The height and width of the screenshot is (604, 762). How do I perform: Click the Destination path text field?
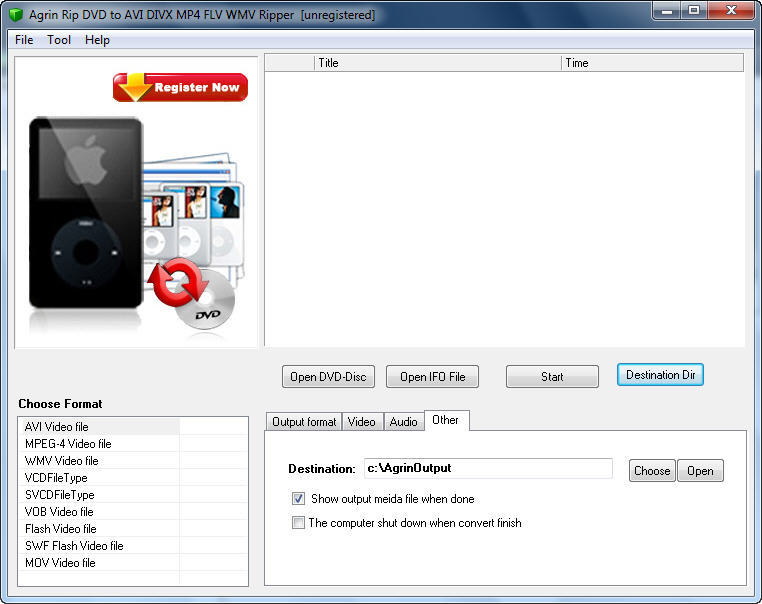click(x=487, y=468)
